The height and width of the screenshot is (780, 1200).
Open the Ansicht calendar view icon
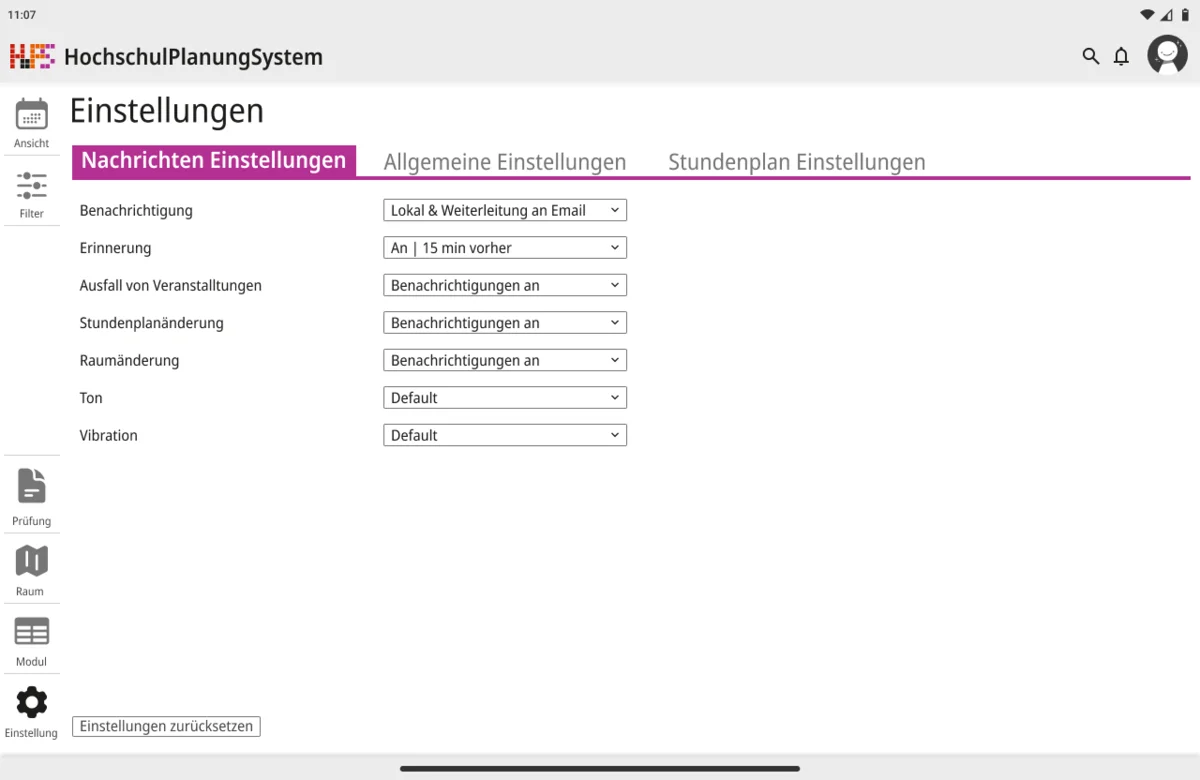pyautogui.click(x=31, y=115)
